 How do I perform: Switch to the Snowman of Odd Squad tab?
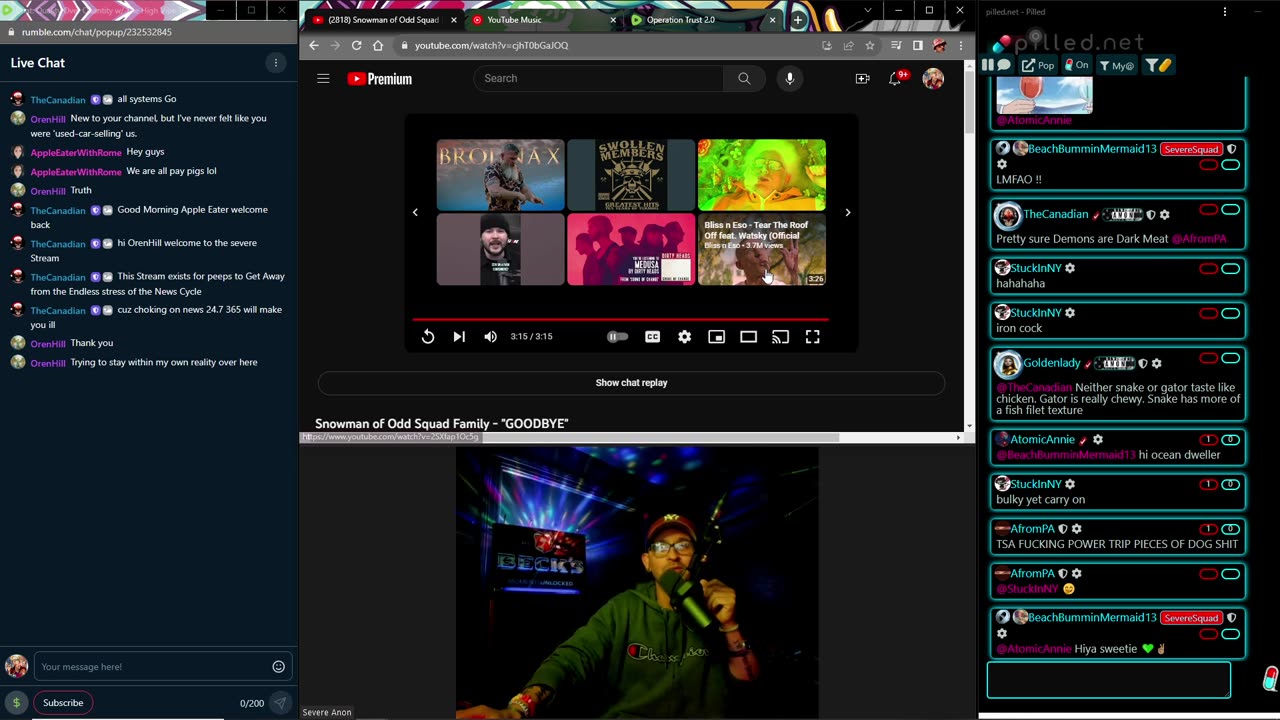[x=384, y=20]
